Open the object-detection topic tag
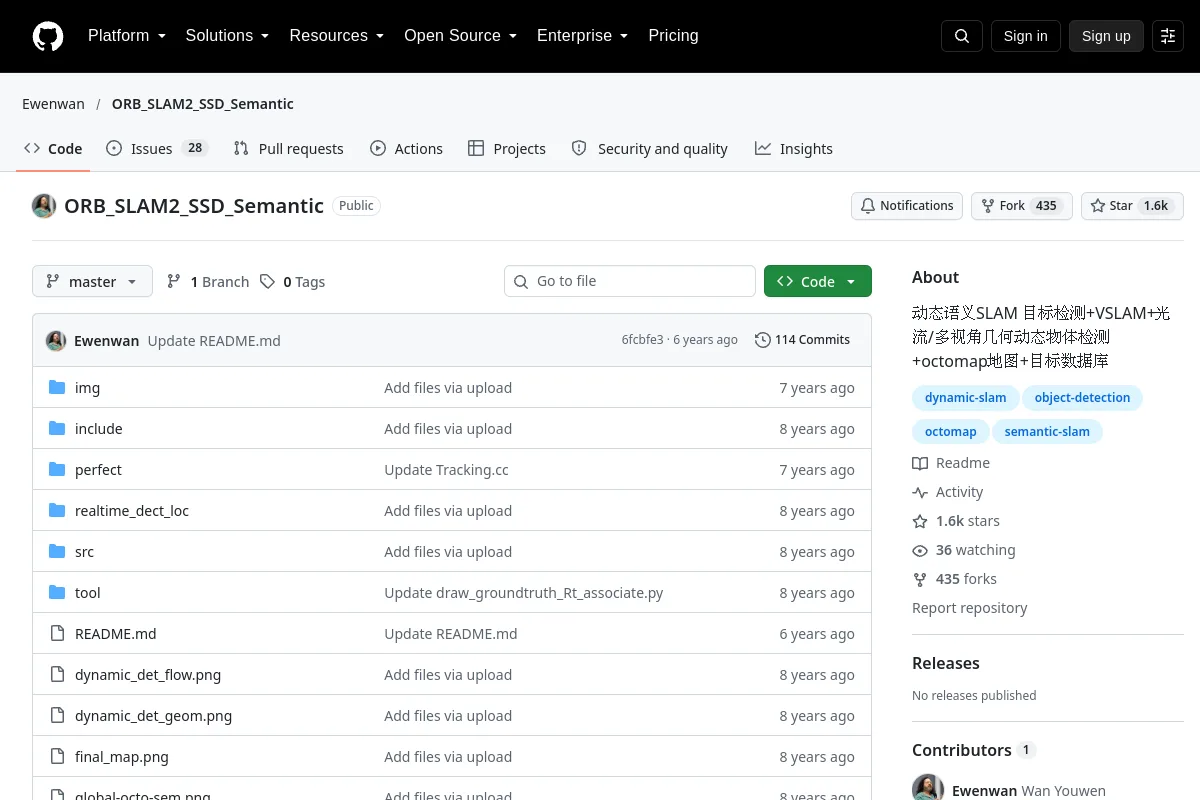Viewport: 1200px width, 800px height. (1082, 398)
